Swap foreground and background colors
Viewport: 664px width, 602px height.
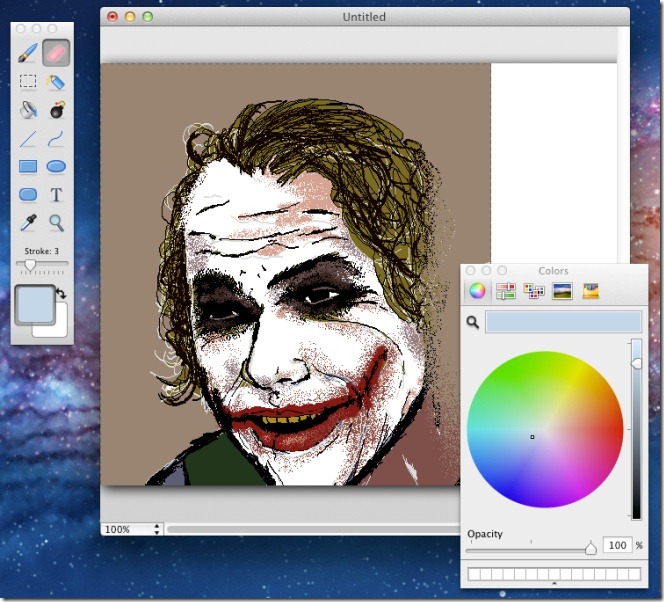61,292
